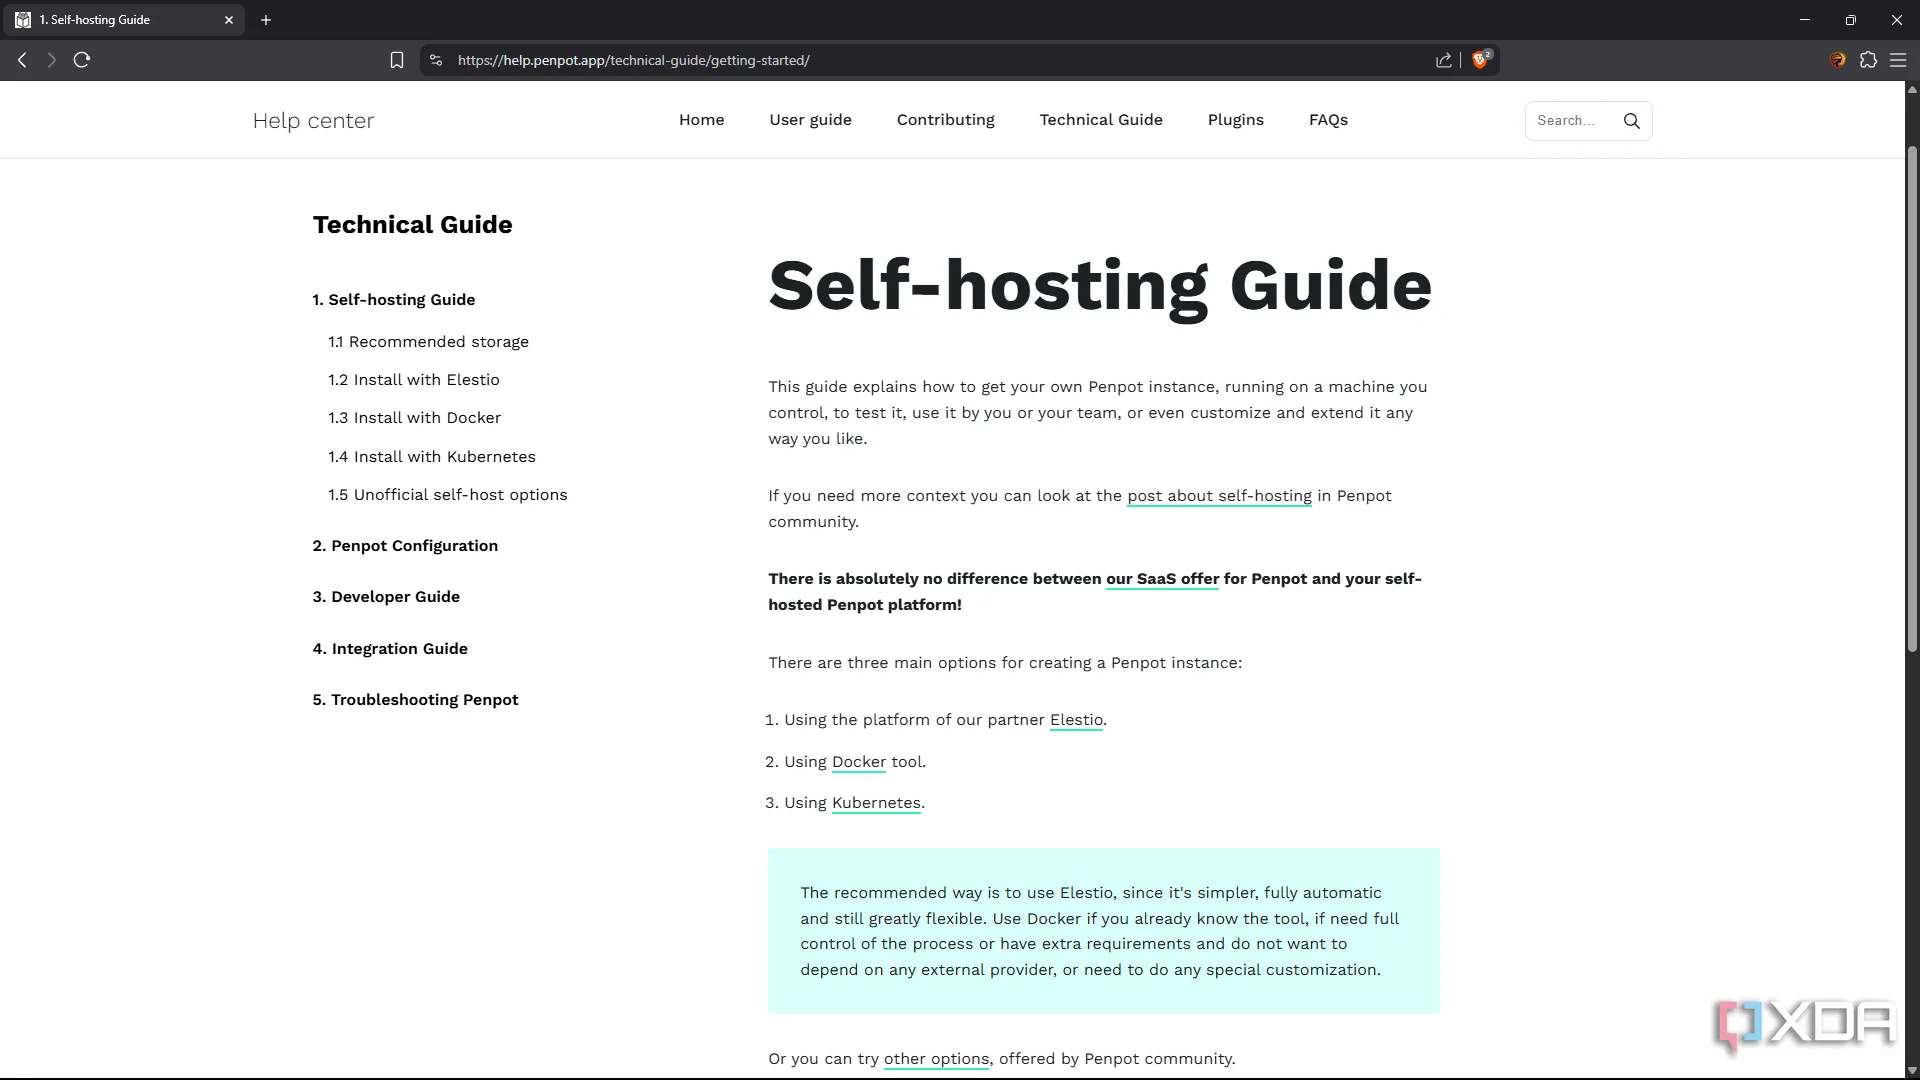The image size is (1920, 1080).
Task: Click the page scrollbar thumb
Action: (x=1912, y=400)
